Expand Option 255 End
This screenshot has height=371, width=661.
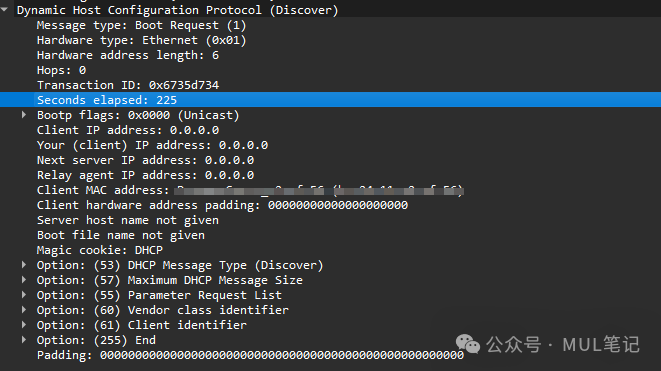point(24,340)
